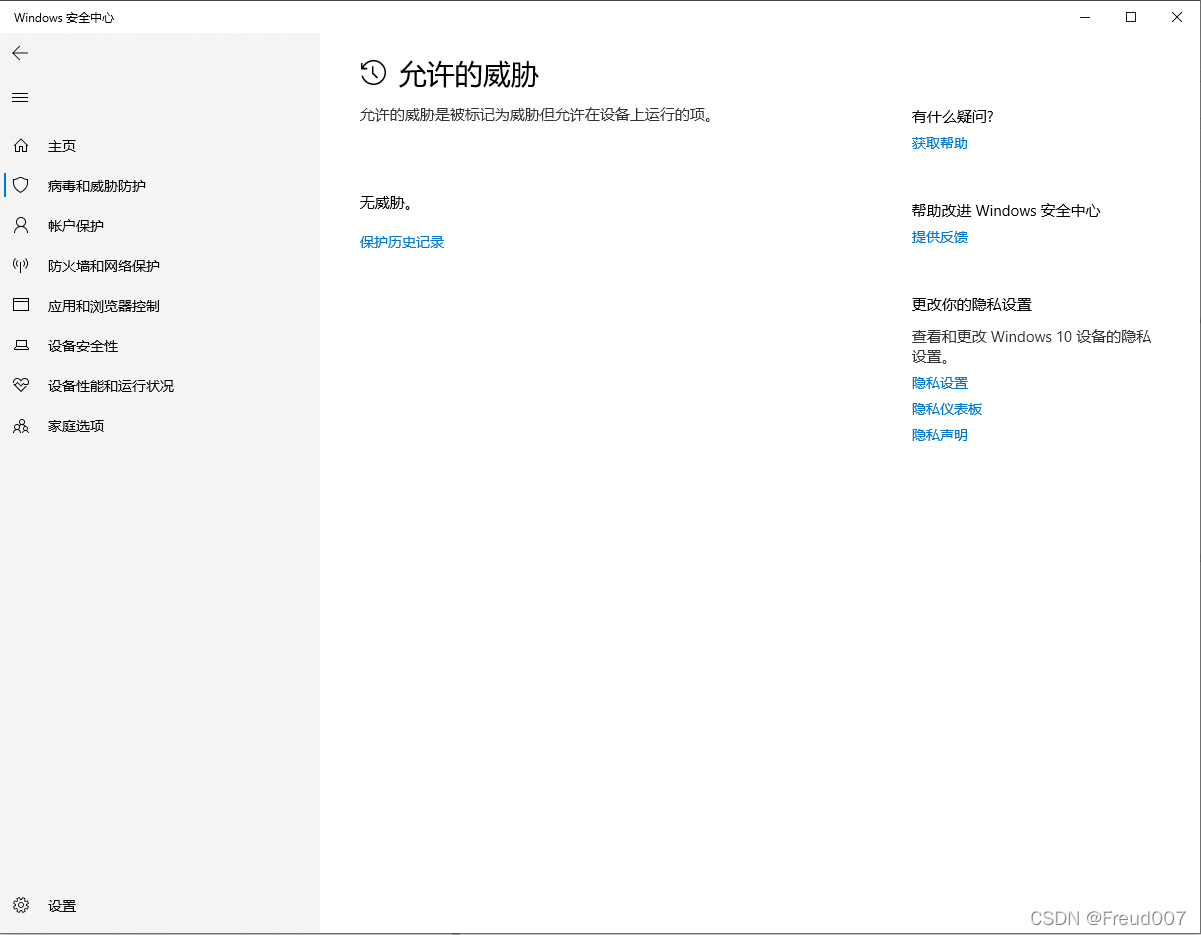Open 防火墙和网络保护 section

(104, 266)
